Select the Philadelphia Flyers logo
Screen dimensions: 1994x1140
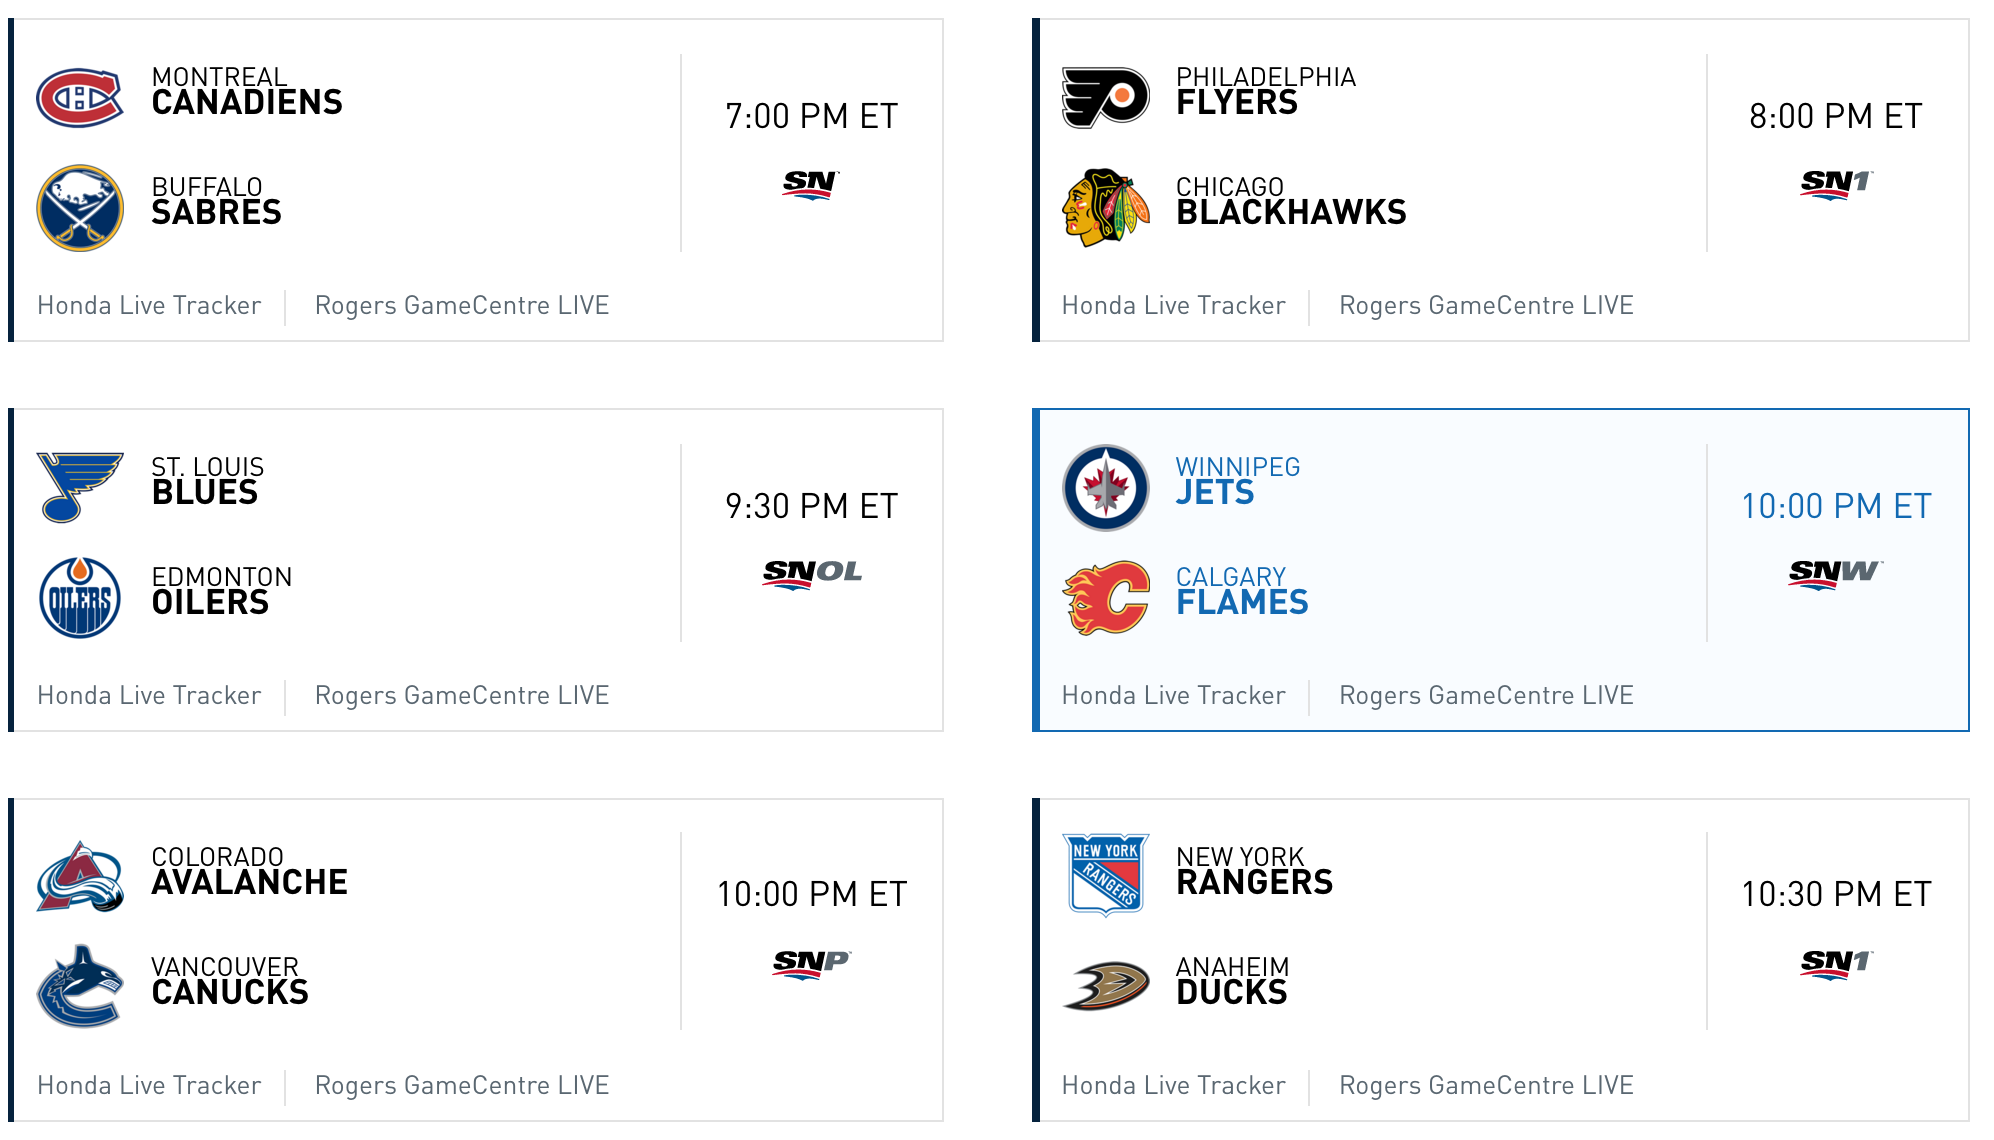tap(1105, 98)
